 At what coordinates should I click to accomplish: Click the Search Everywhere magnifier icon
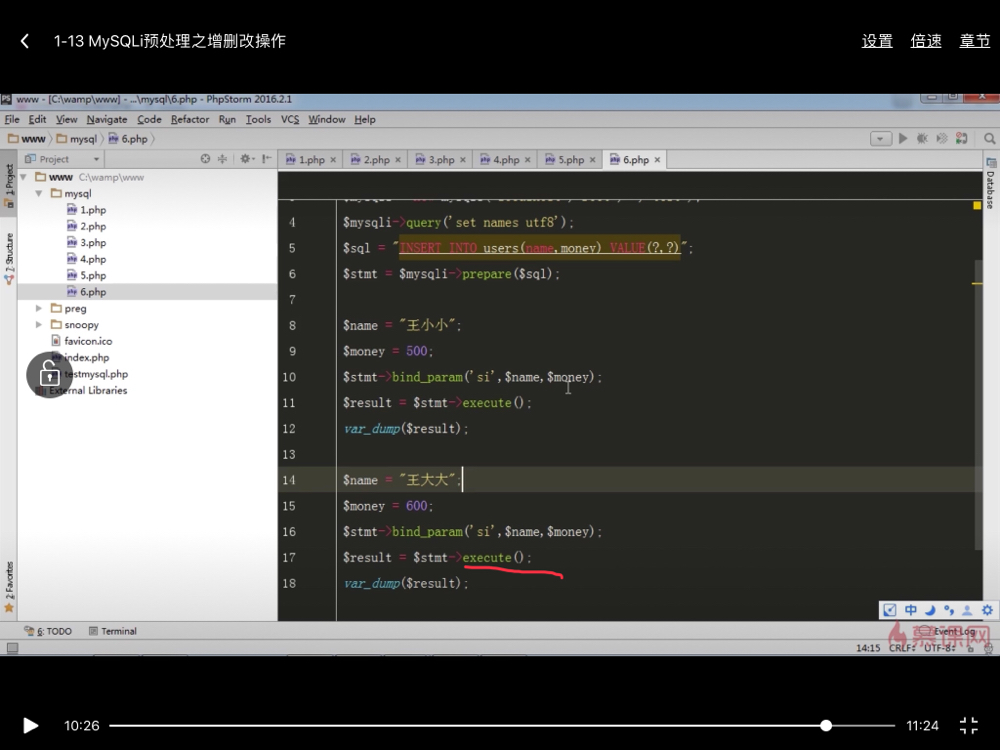point(990,139)
